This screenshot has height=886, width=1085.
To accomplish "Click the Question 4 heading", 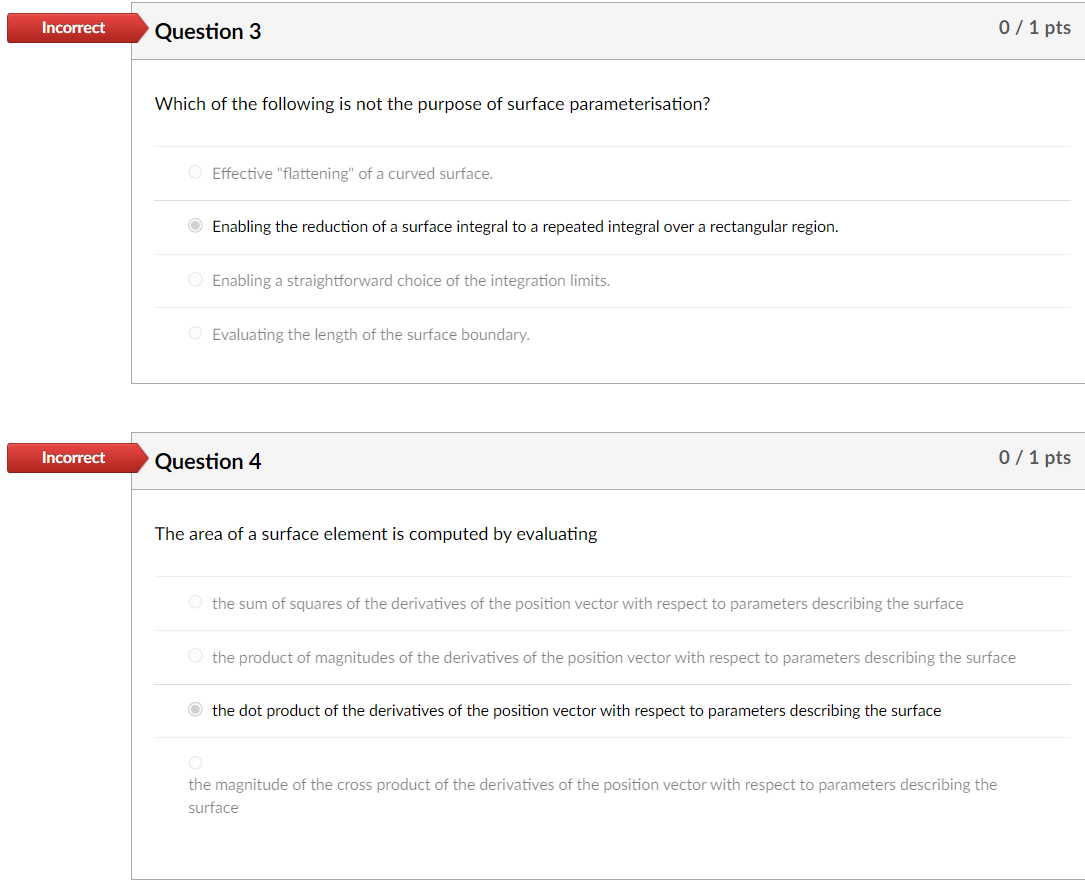I will [208, 461].
